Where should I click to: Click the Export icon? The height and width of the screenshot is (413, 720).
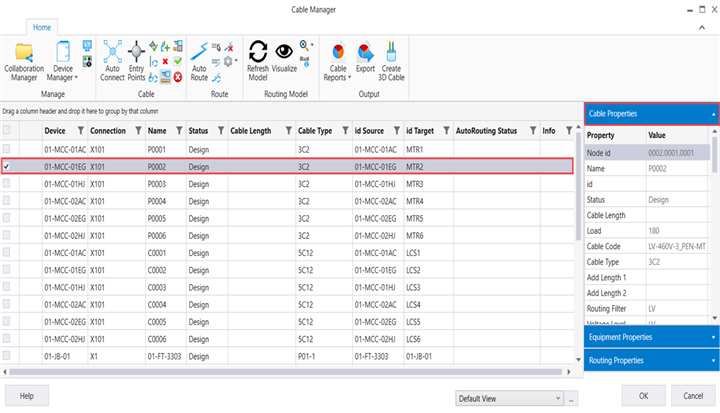pos(365,57)
